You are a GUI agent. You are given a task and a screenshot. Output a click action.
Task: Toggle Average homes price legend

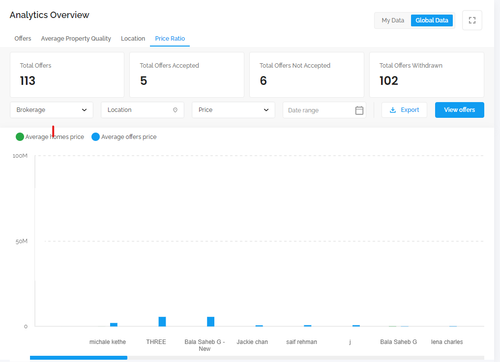point(50,137)
